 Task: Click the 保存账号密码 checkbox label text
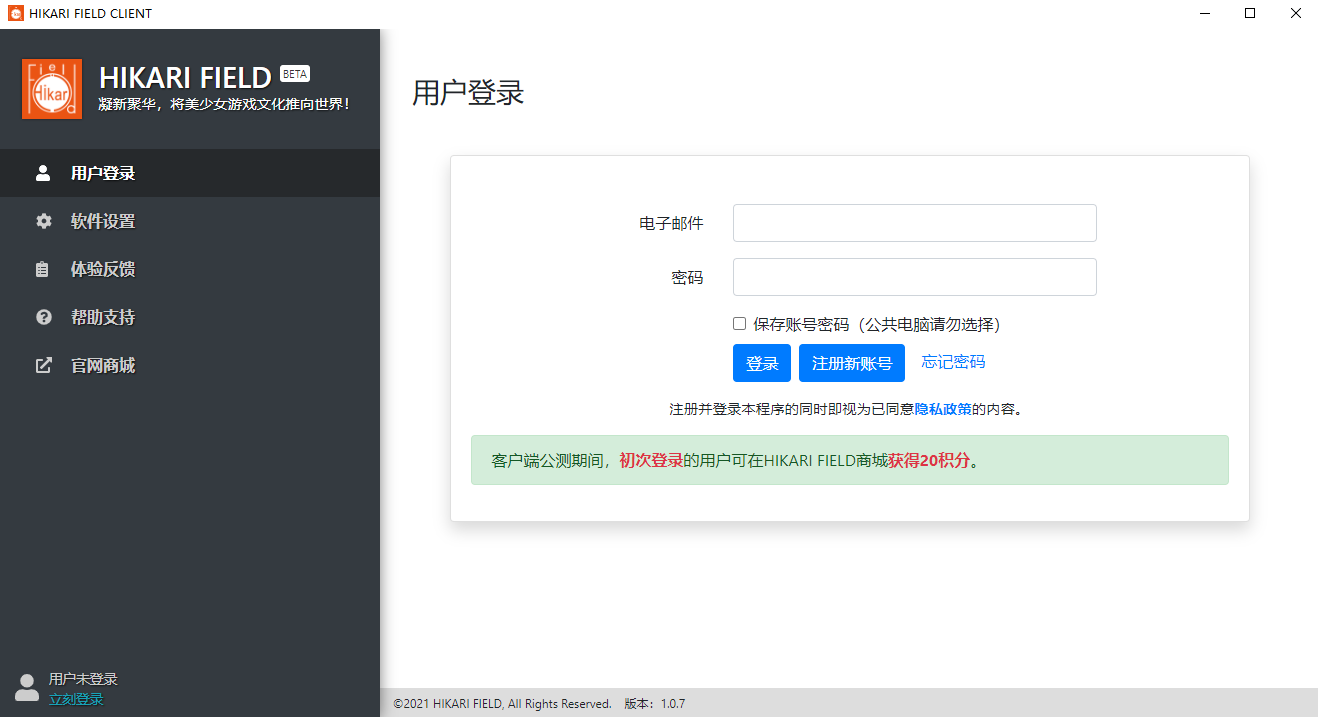click(877, 324)
